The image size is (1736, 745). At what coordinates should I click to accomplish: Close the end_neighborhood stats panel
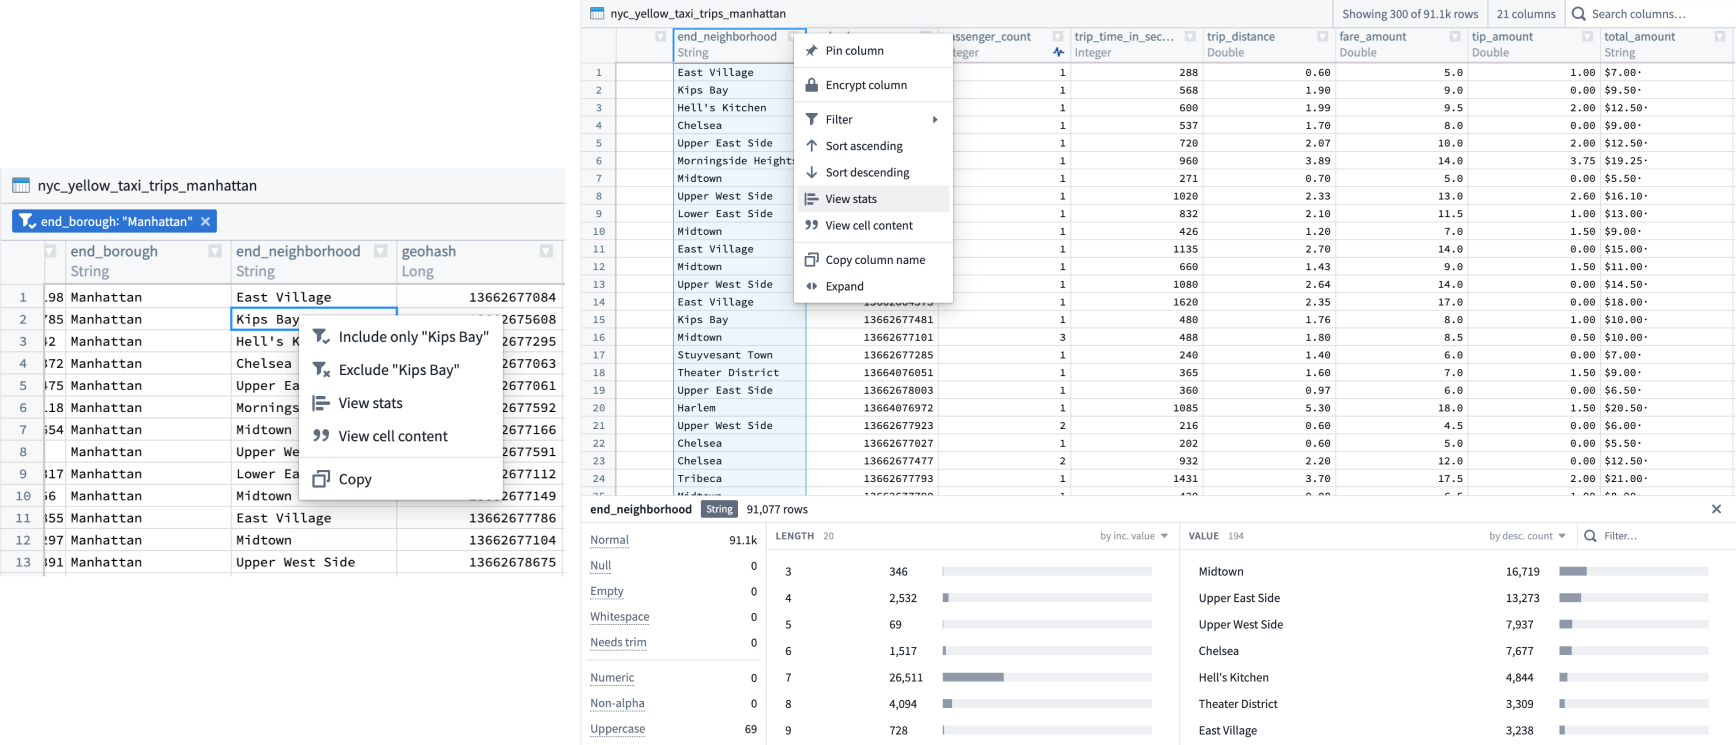pyautogui.click(x=1716, y=509)
